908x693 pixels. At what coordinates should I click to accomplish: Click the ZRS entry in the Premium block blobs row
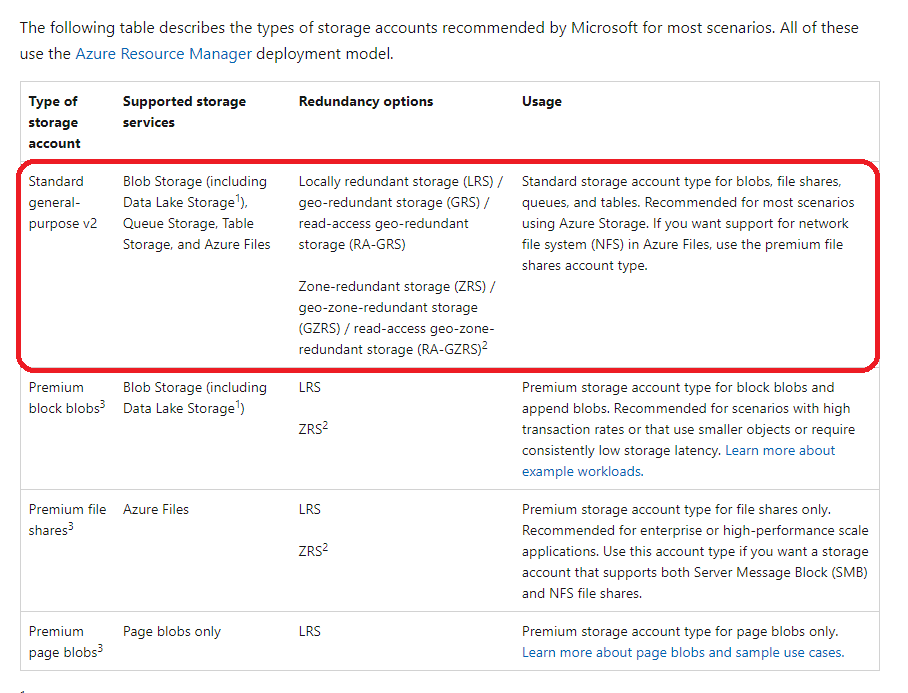[313, 428]
